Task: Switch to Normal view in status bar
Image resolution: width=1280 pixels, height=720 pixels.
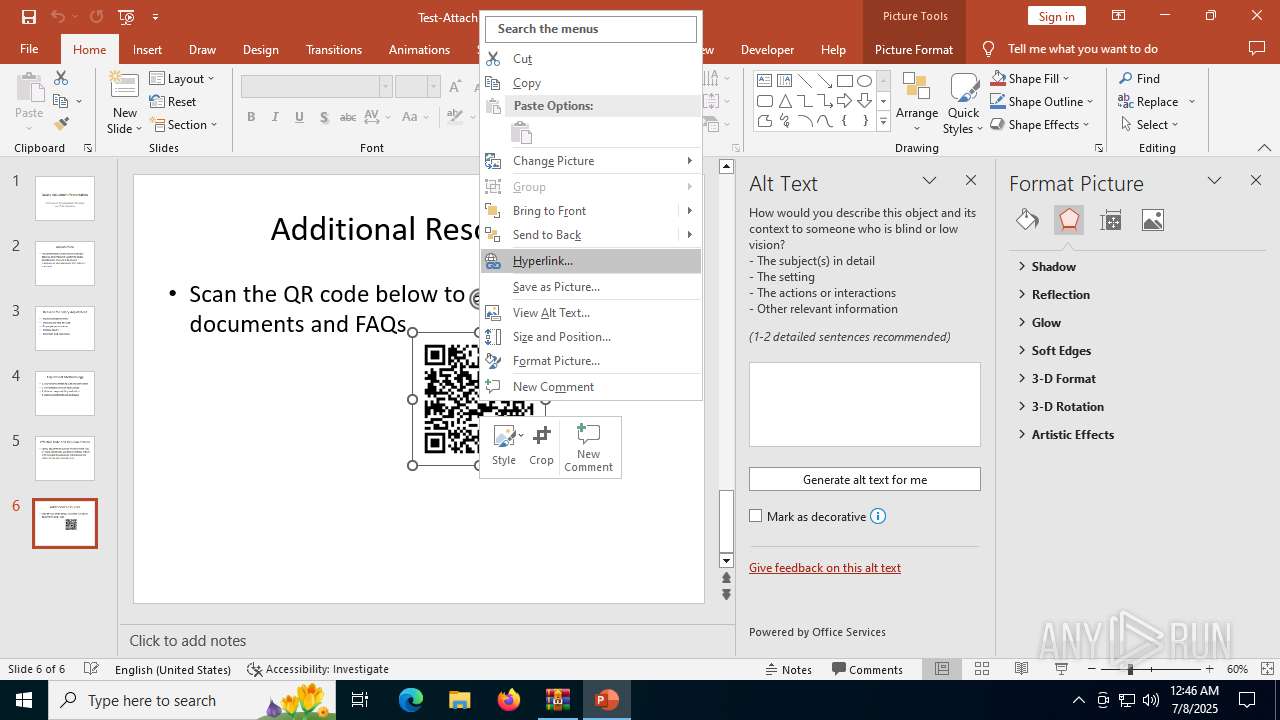Action: click(x=942, y=669)
